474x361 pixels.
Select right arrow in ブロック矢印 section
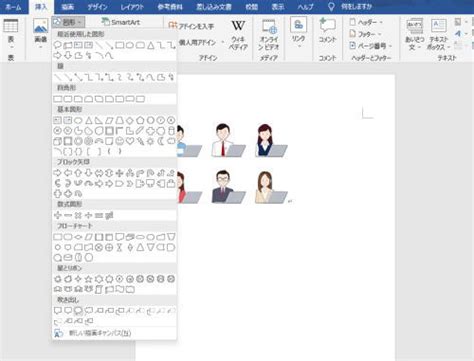coord(57,173)
